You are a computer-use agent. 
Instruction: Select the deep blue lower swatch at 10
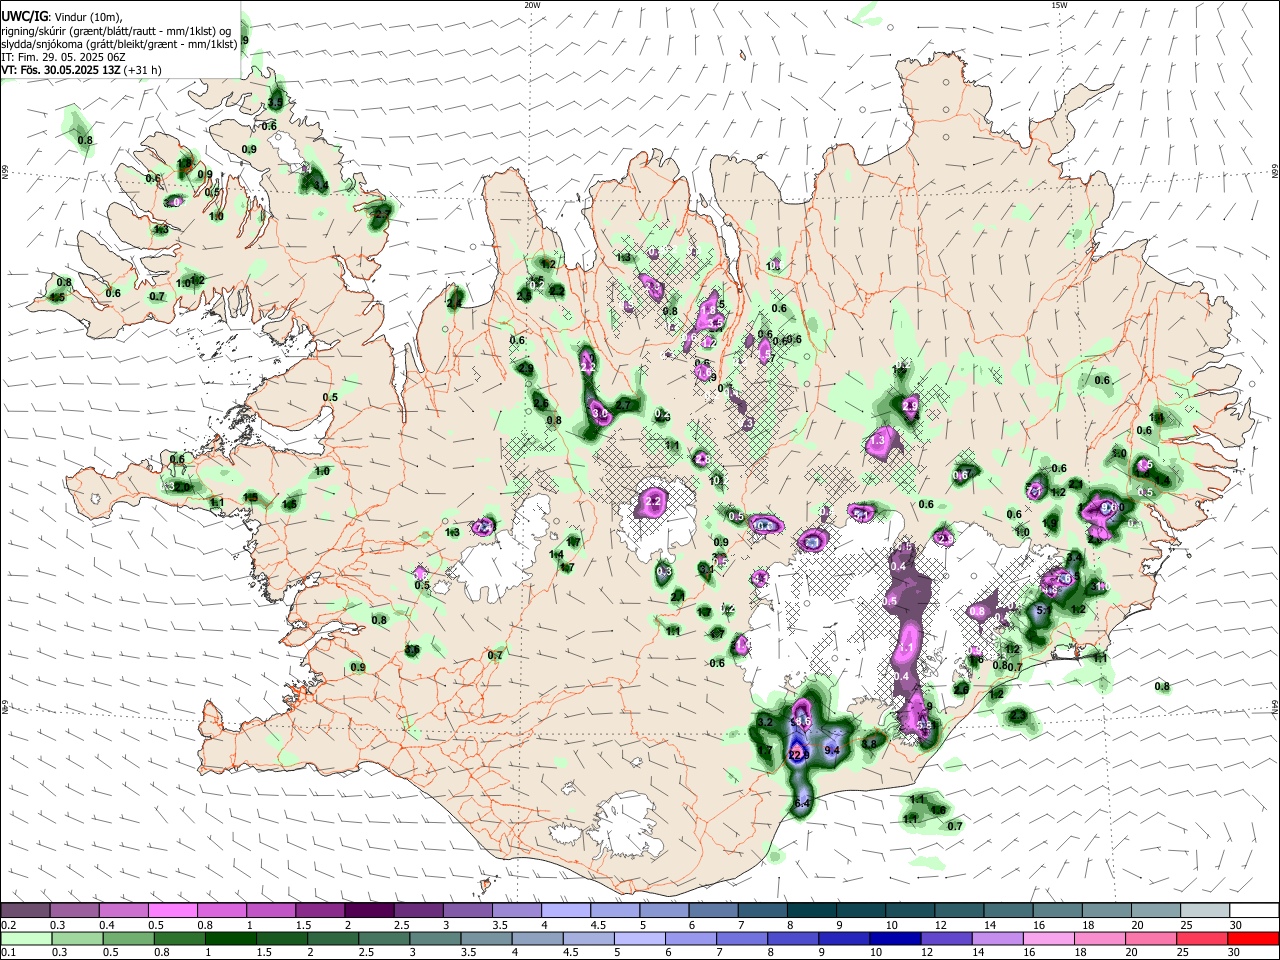click(893, 938)
